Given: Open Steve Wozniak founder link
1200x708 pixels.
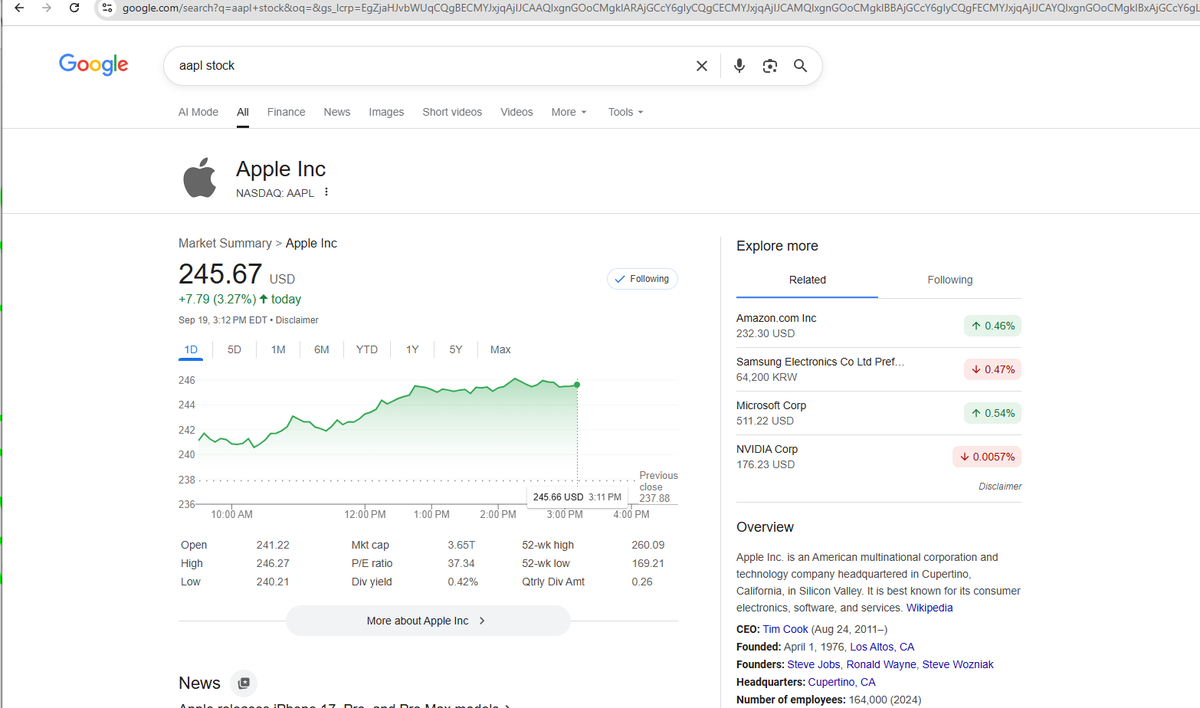Looking at the screenshot, I should click(x=958, y=665).
